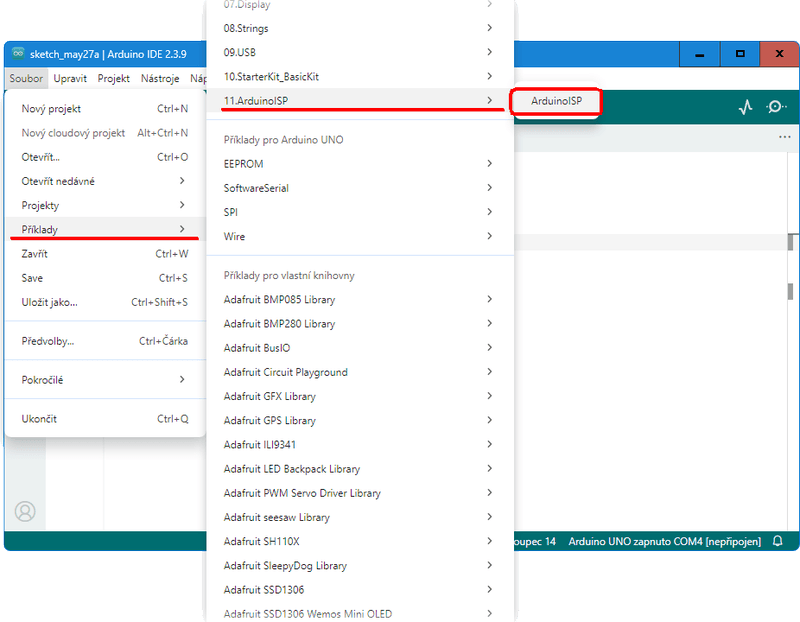Expand SPI examples

coord(360,212)
